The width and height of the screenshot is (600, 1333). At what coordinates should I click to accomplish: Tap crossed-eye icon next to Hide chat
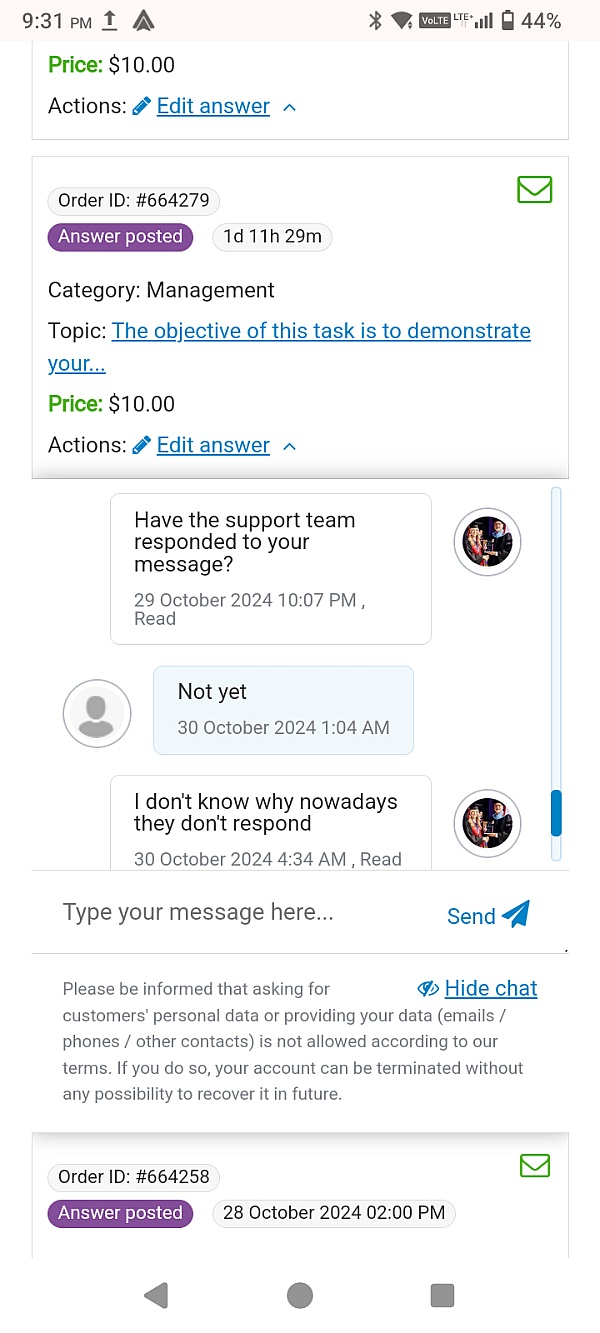point(428,988)
